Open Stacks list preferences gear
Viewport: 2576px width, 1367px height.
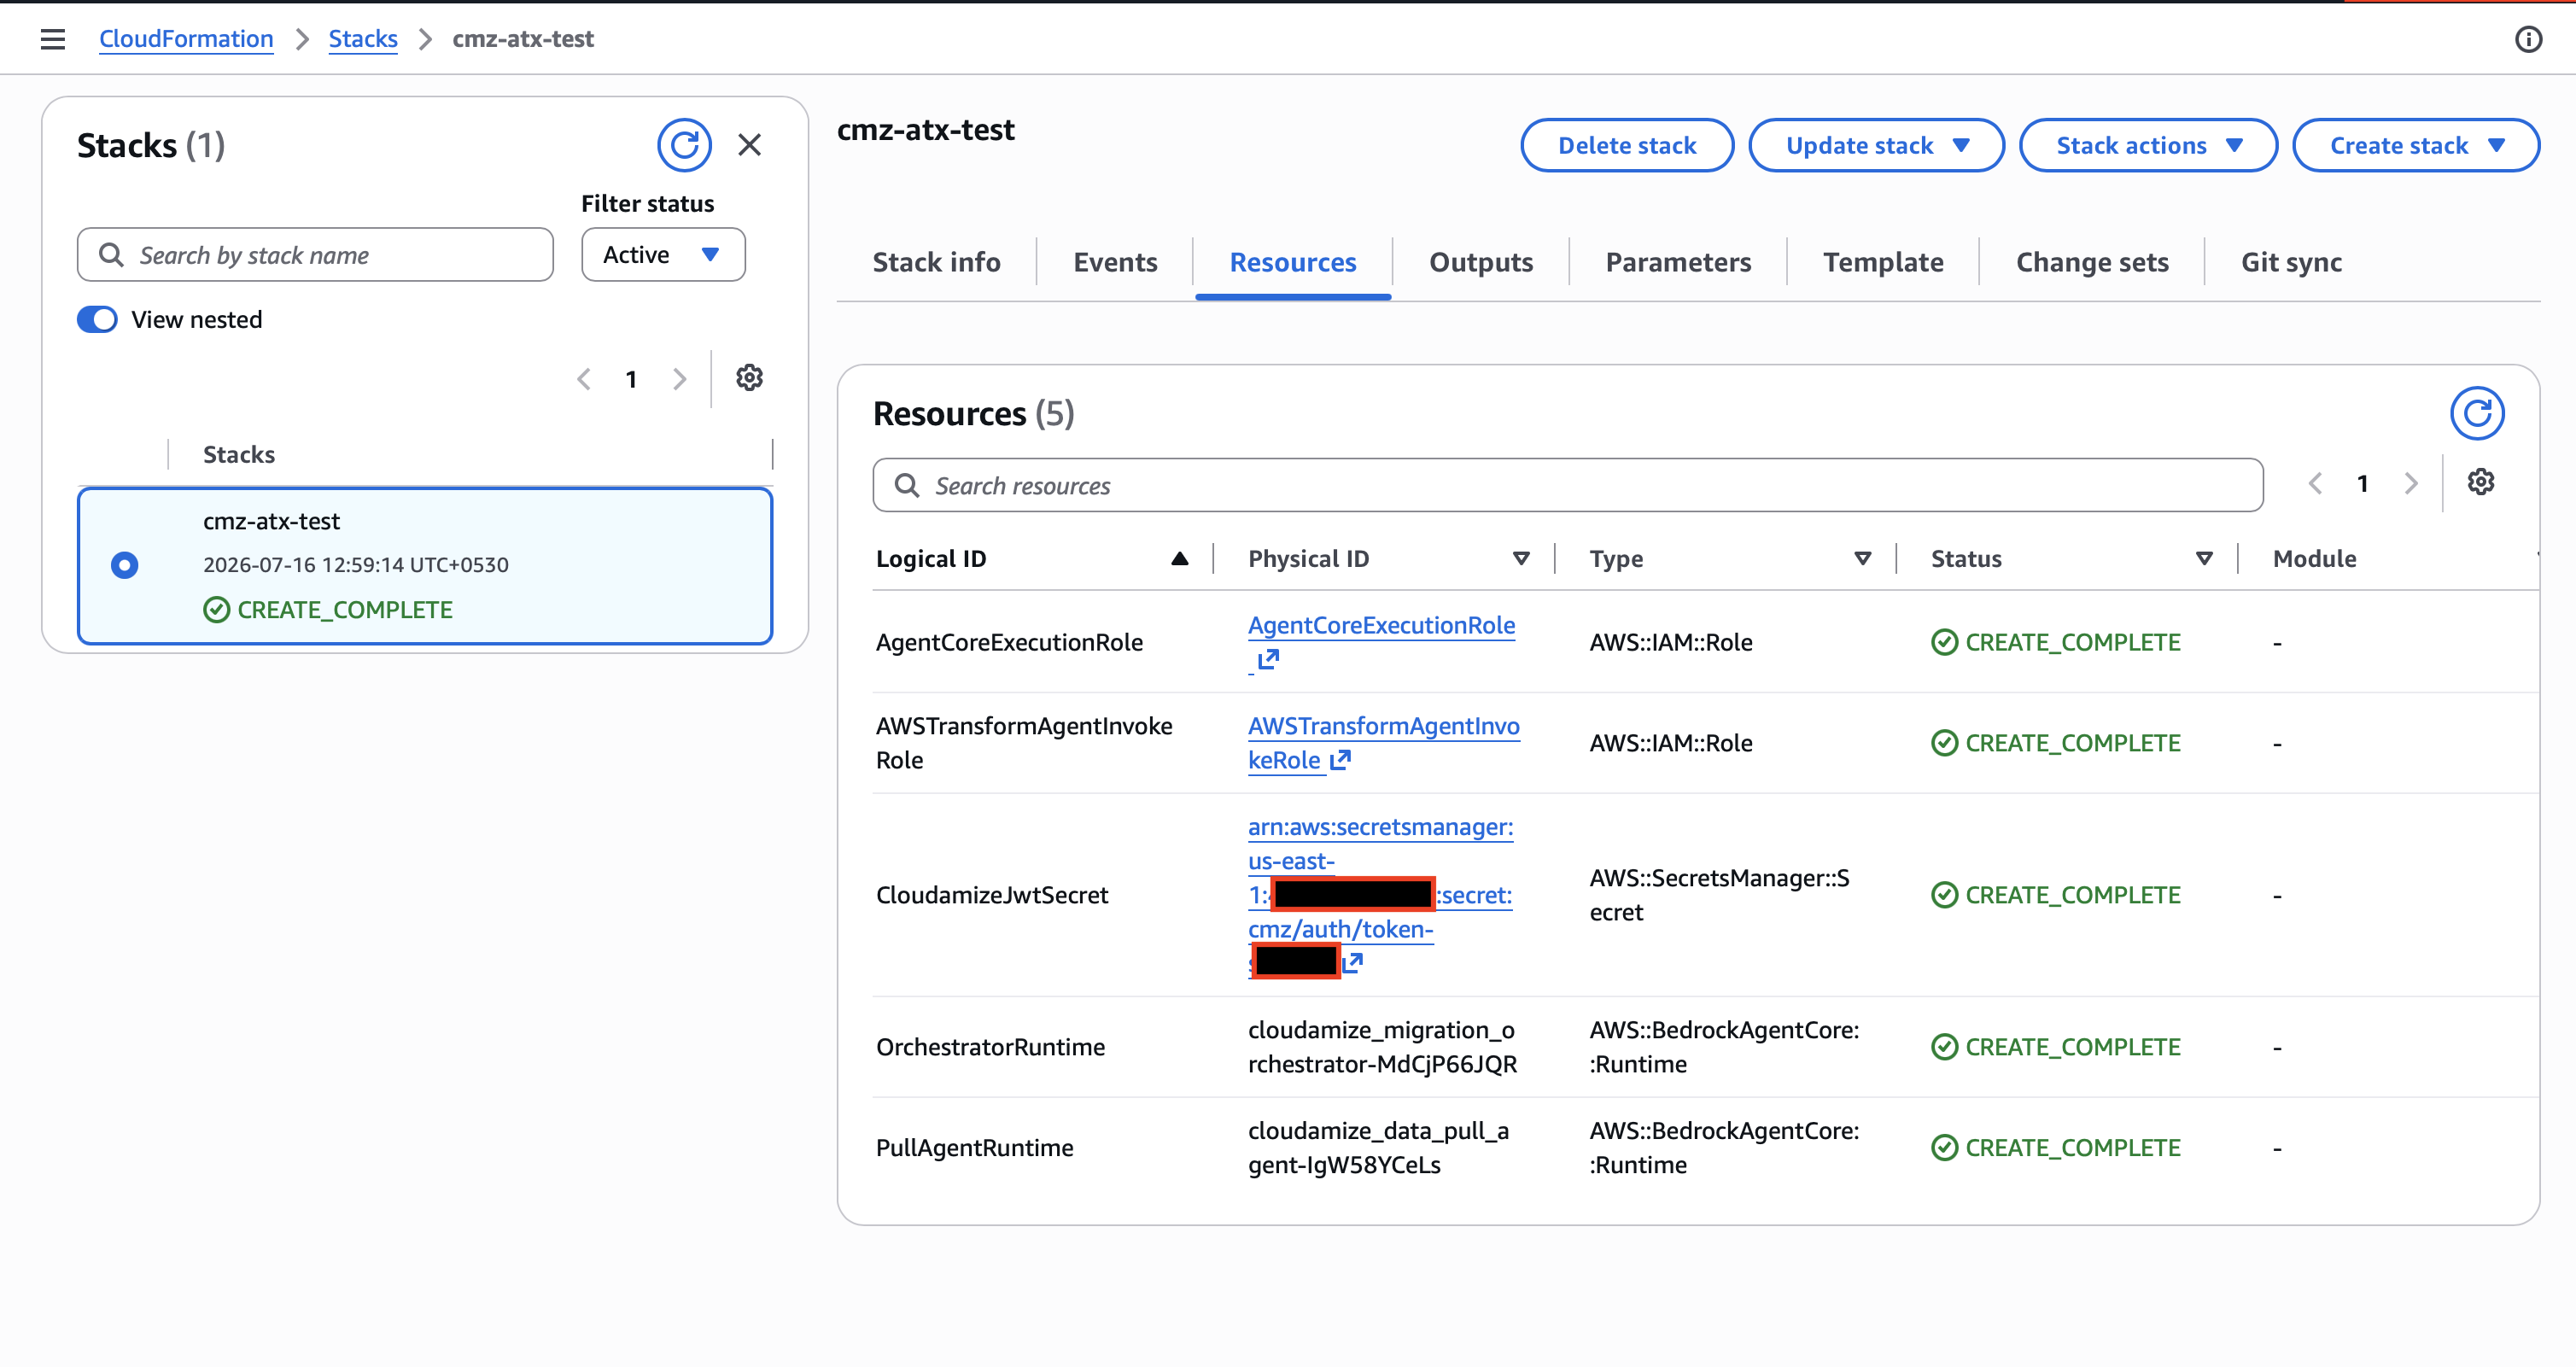tap(749, 378)
